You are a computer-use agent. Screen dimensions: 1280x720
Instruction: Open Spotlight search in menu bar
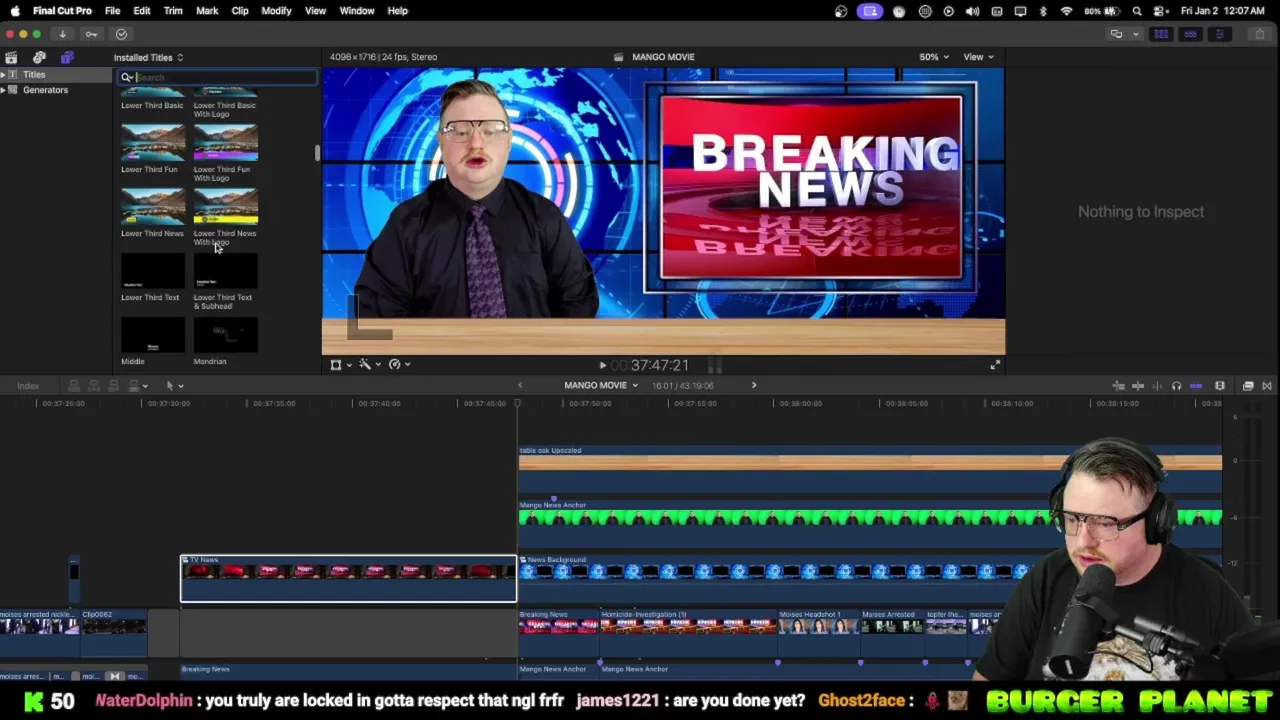1137,11
